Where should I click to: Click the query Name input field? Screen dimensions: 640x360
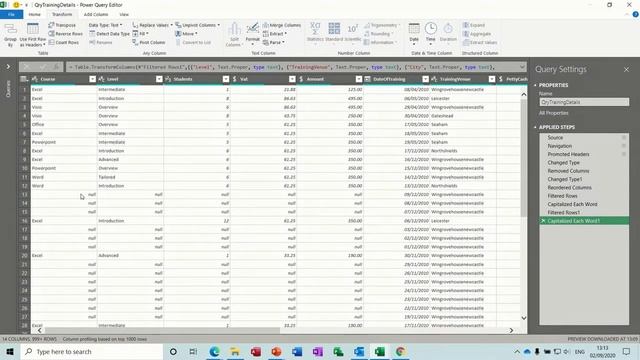[584, 102]
